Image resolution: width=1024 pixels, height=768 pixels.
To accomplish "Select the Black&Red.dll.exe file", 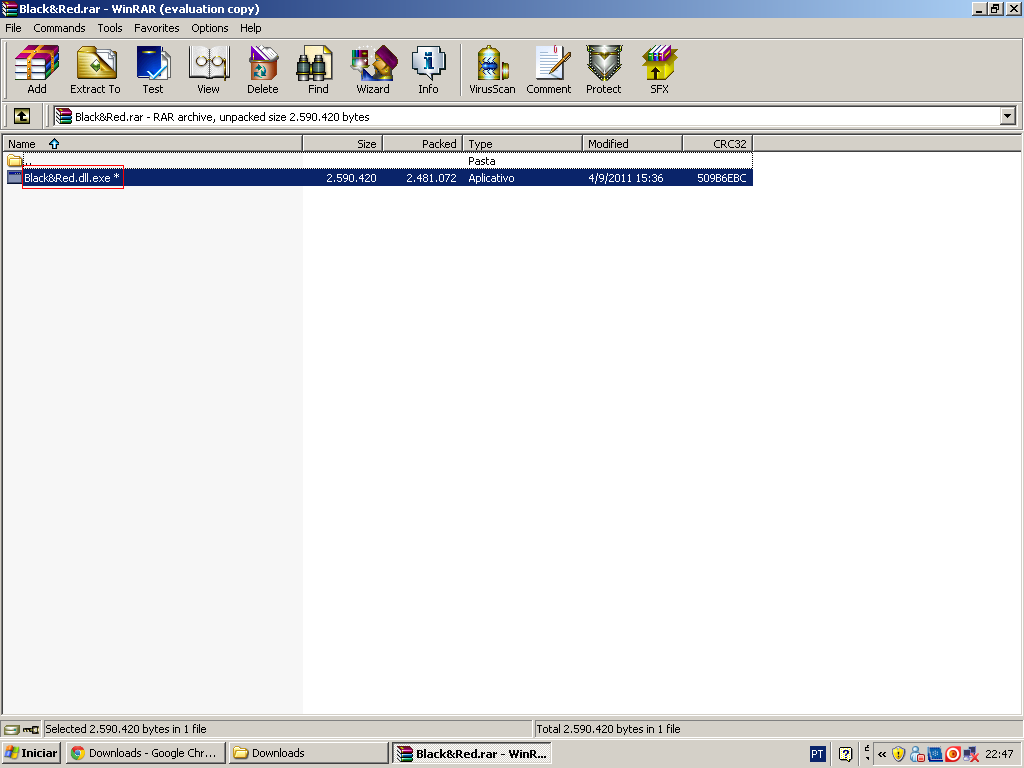I will (70, 178).
